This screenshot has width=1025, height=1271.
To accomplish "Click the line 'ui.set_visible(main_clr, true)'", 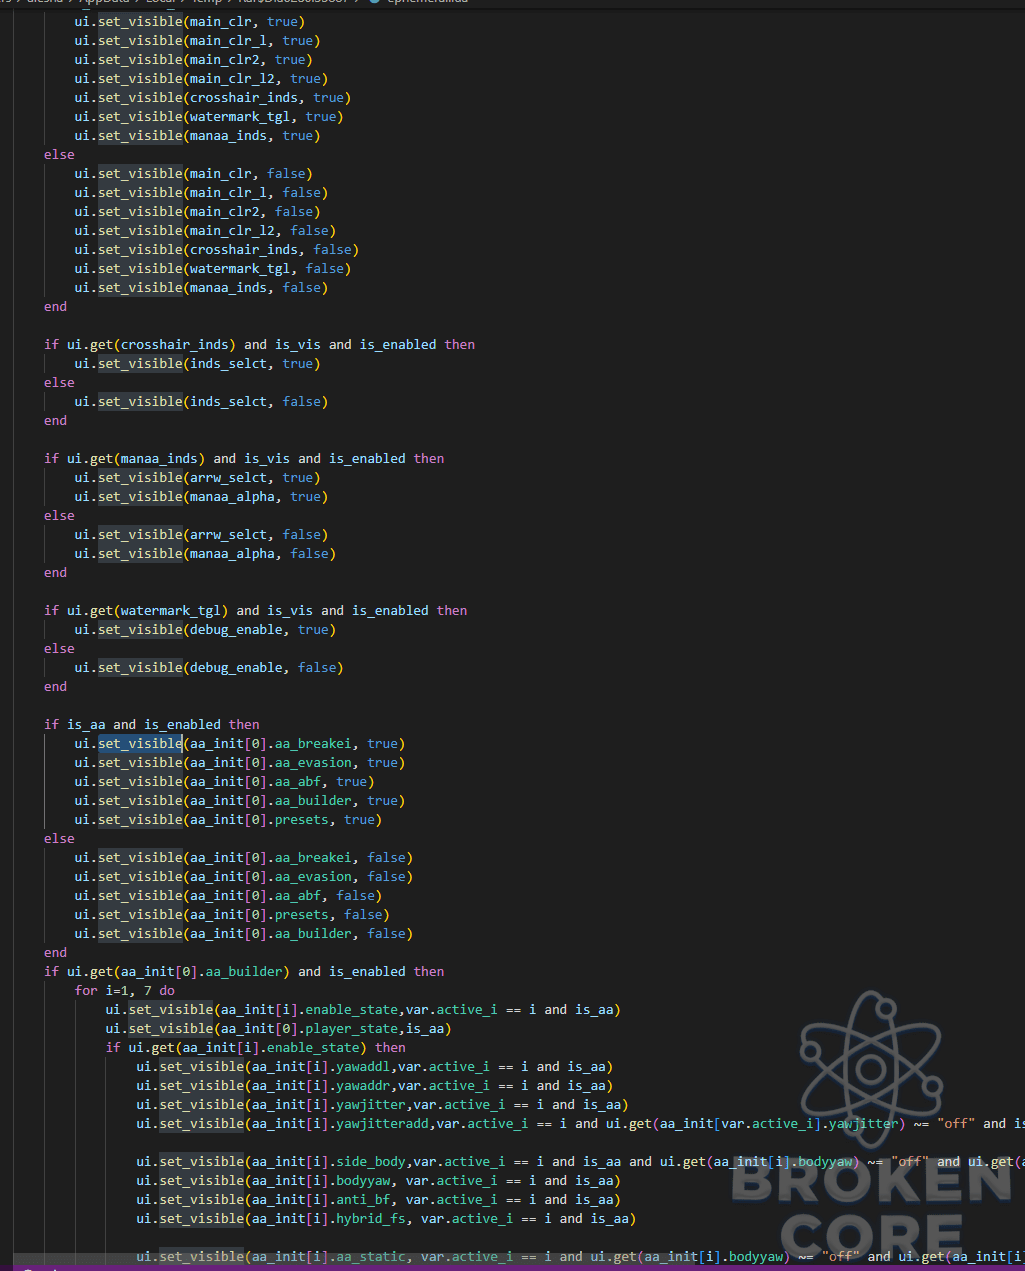I will 190,22.
